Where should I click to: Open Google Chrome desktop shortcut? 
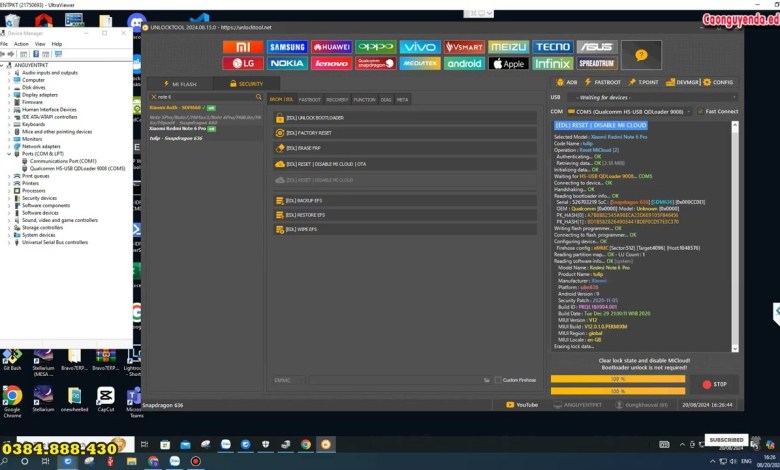12,401
